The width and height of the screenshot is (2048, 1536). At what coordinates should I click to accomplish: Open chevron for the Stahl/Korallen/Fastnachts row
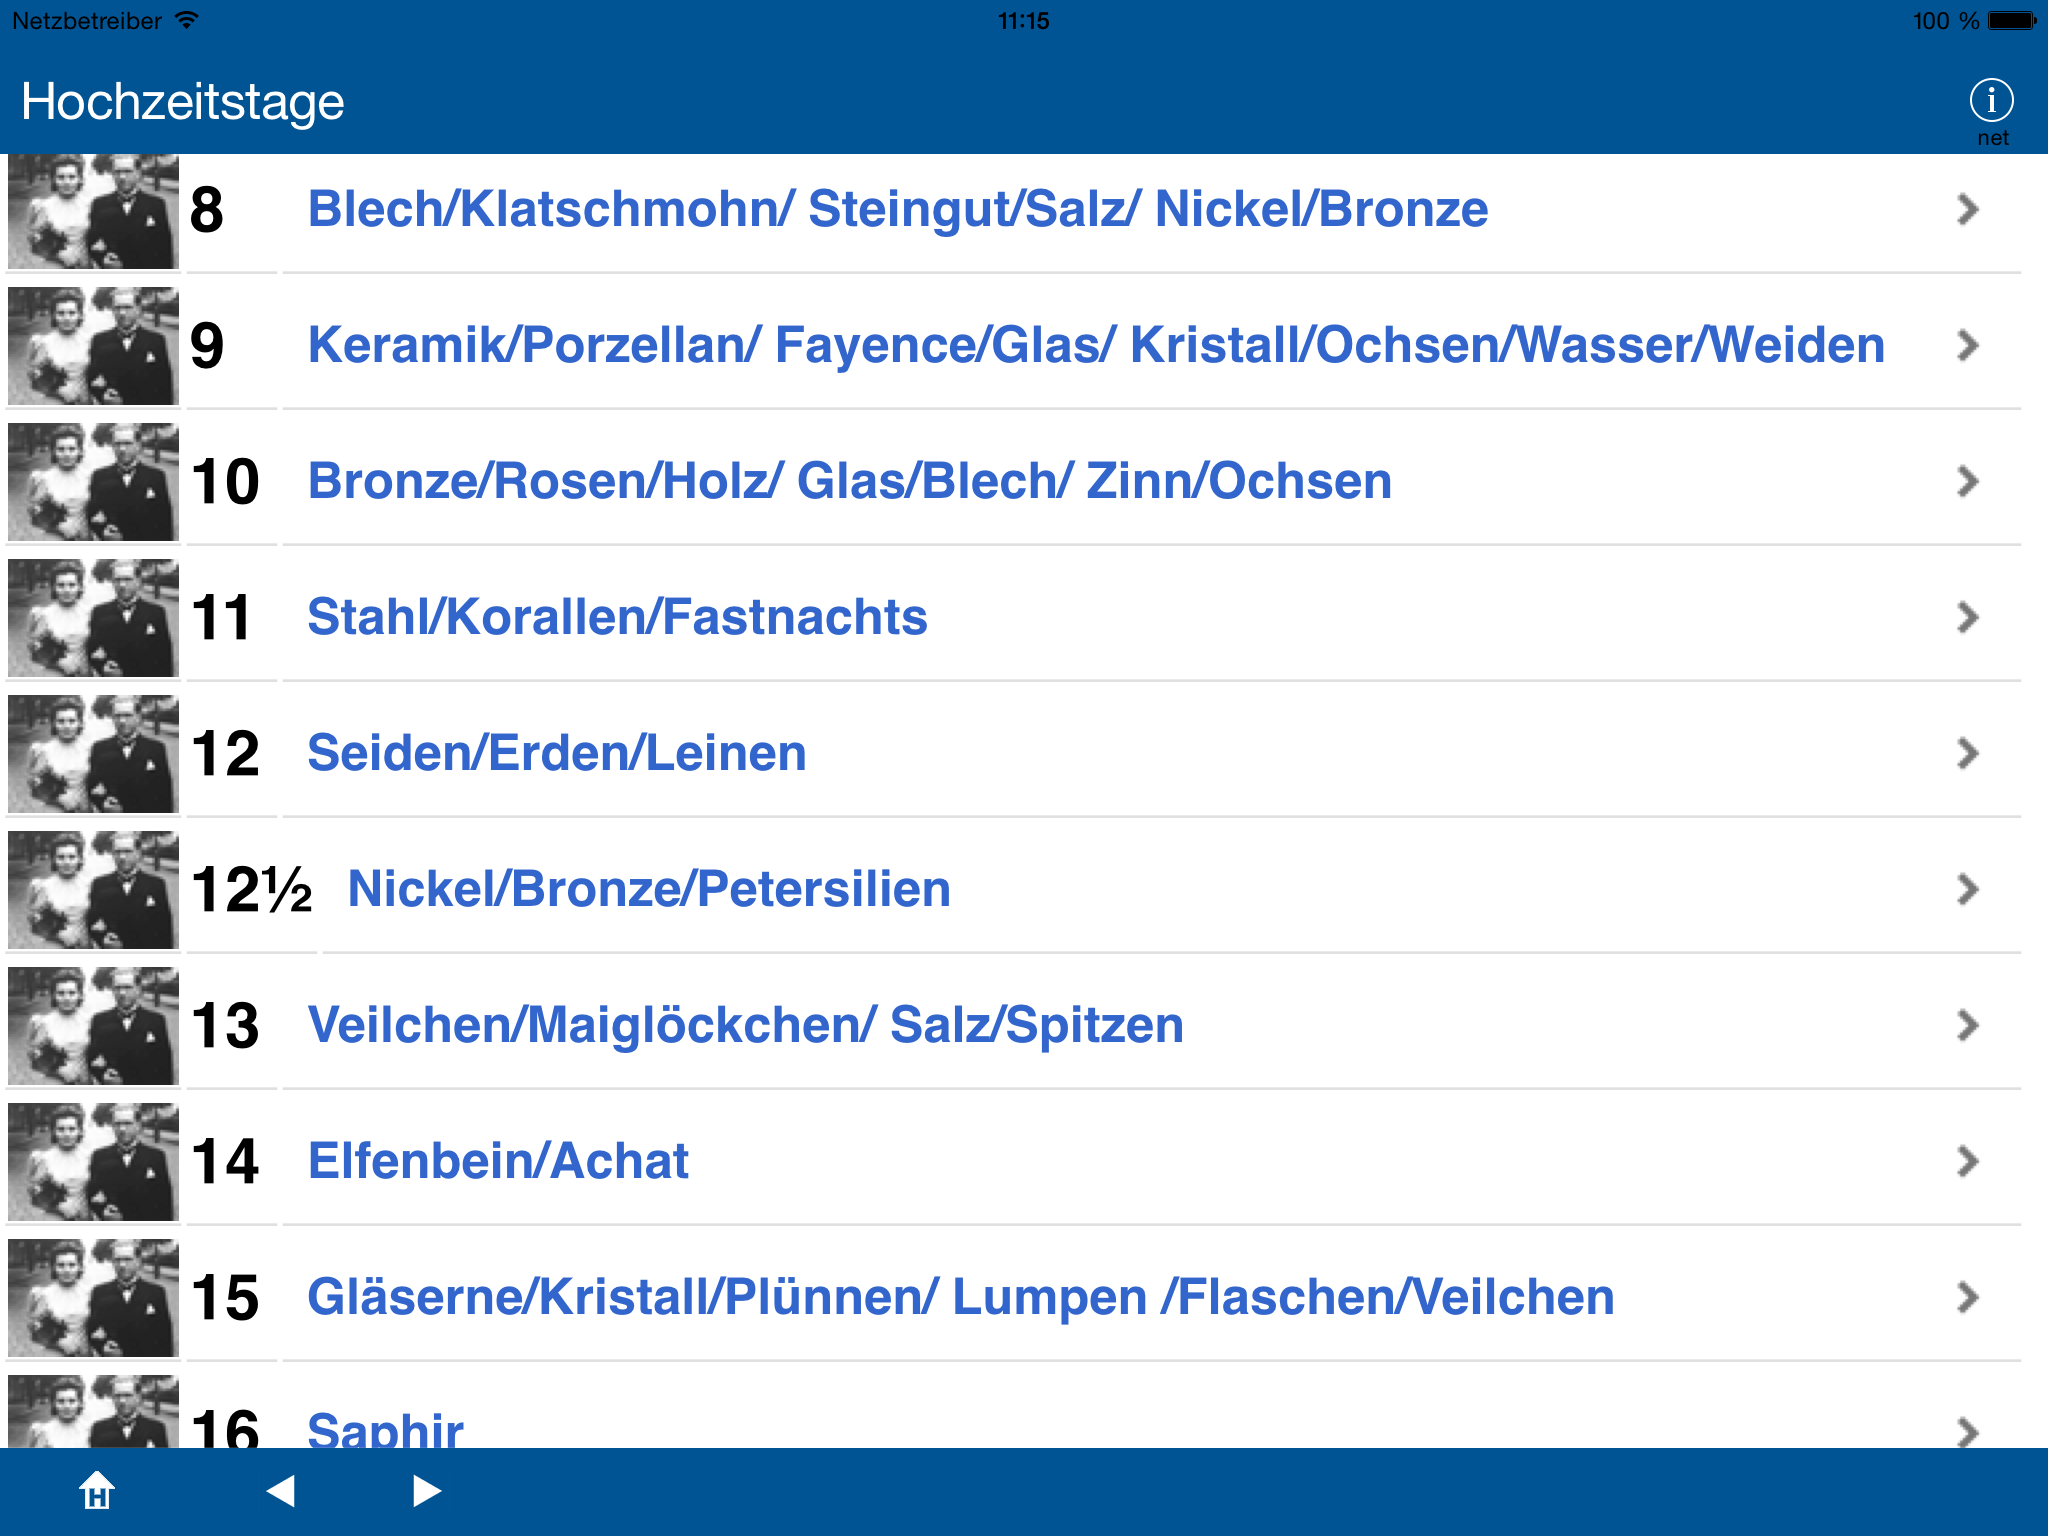pos(1968,617)
